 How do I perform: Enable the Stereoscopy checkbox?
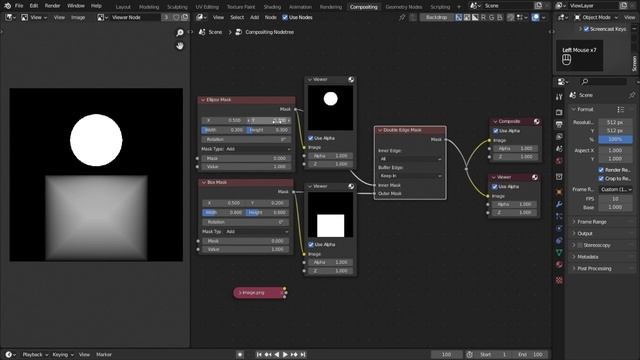point(580,245)
